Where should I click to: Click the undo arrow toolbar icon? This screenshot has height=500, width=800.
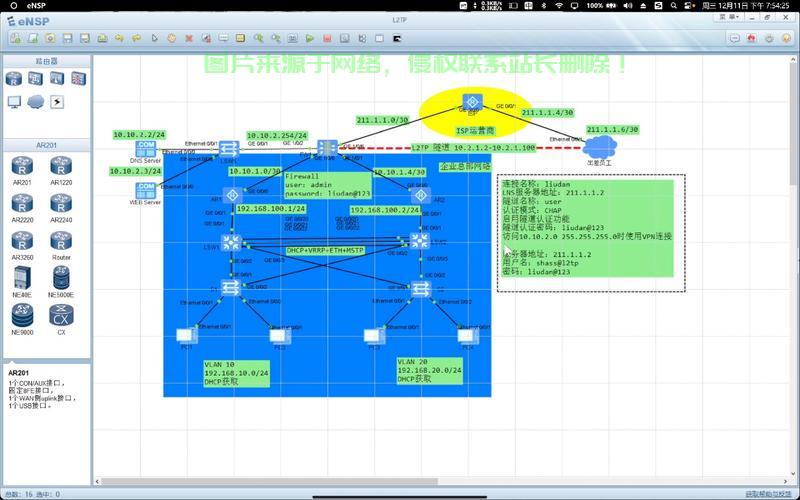pos(119,38)
